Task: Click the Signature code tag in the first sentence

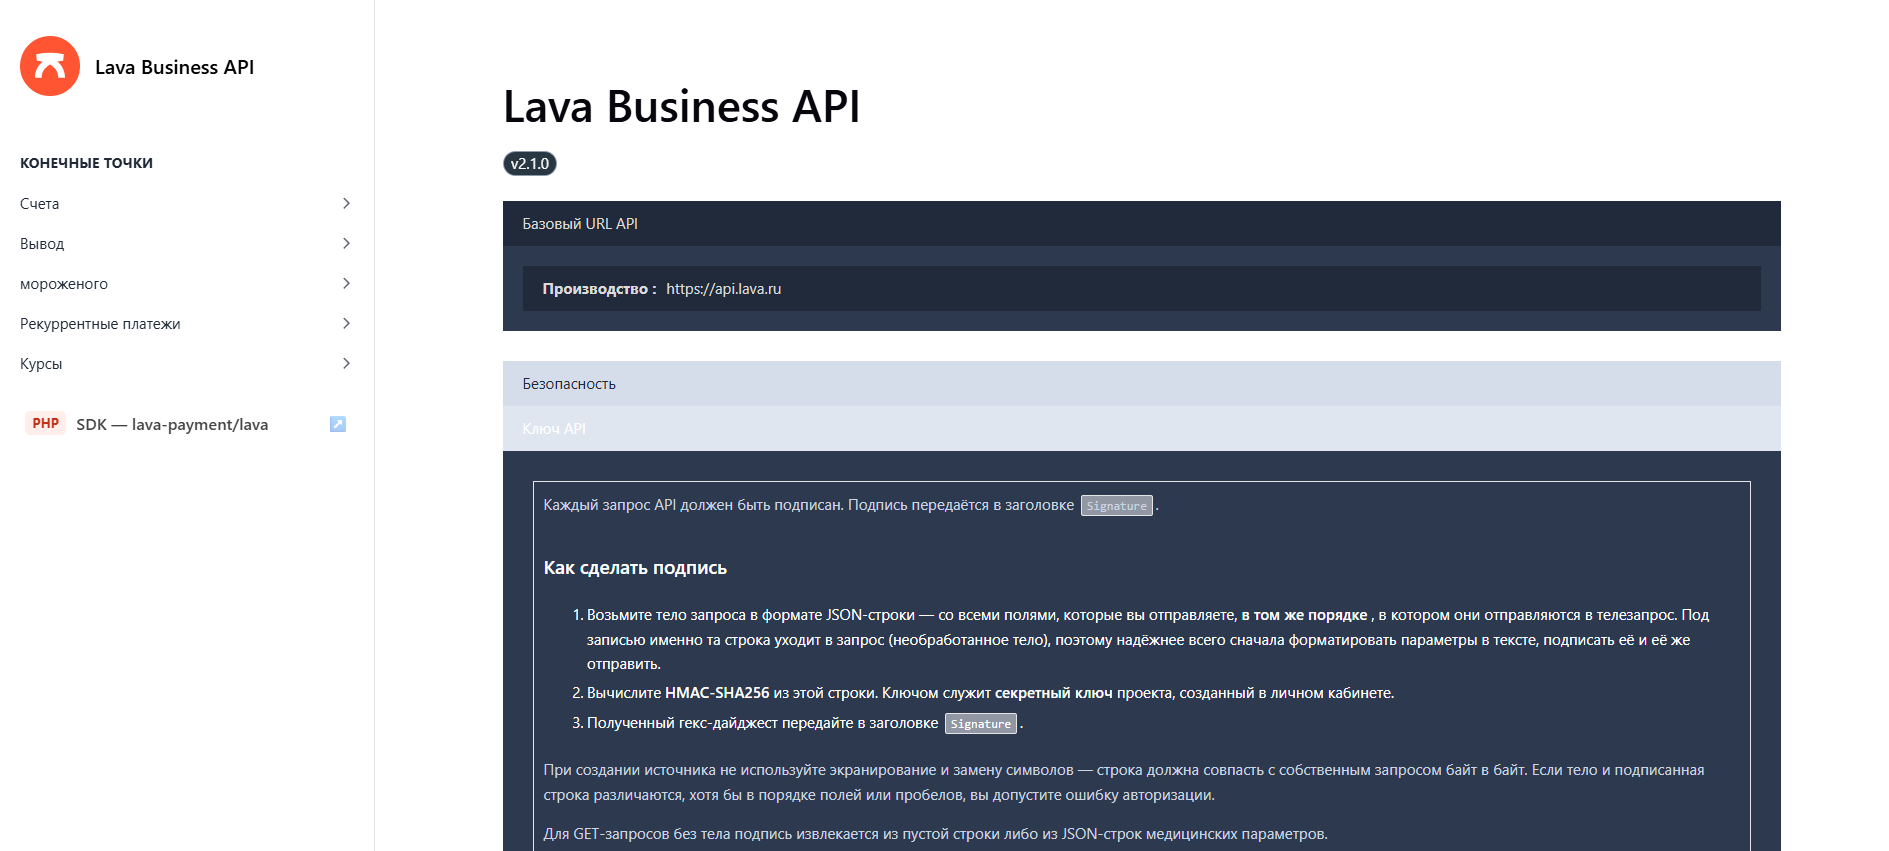Action: 1117,506
